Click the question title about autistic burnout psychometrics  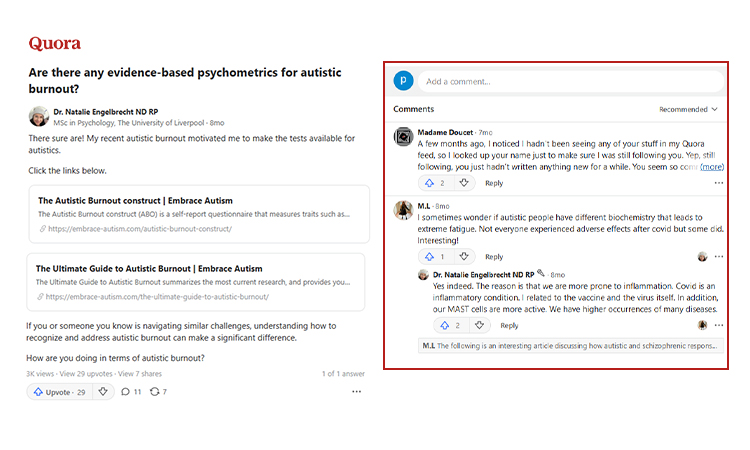point(185,81)
